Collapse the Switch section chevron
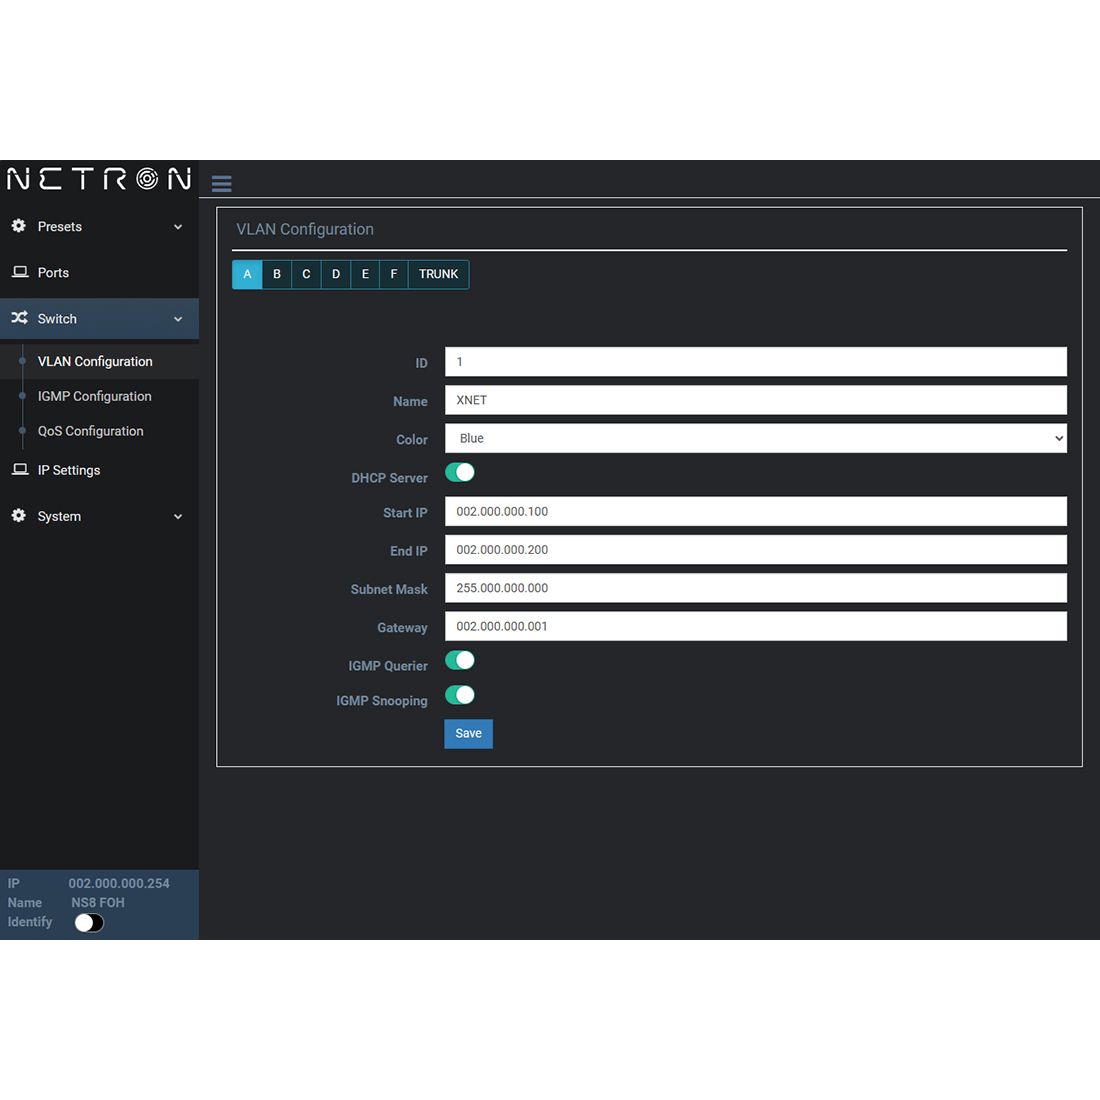This screenshot has height=1100, width=1100. (178, 319)
